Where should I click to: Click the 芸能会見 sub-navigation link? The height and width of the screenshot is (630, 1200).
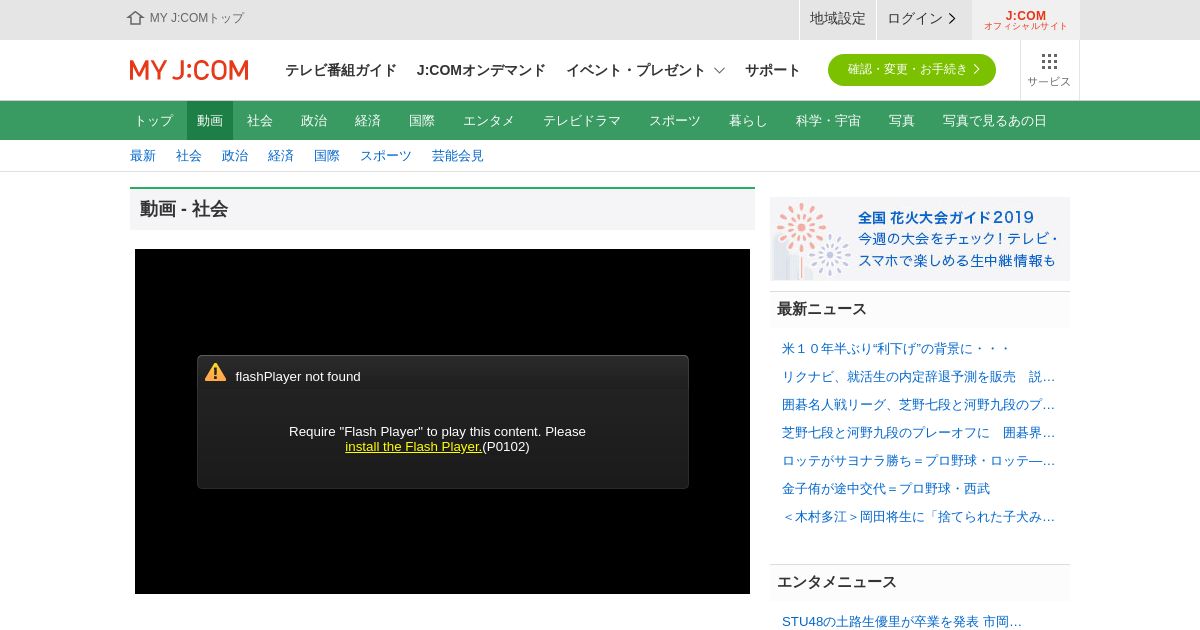click(458, 156)
